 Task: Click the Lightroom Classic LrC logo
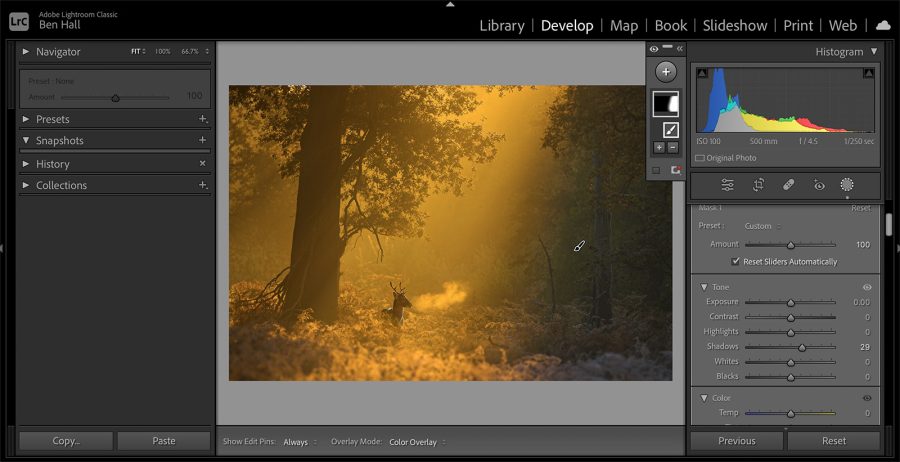(18, 21)
